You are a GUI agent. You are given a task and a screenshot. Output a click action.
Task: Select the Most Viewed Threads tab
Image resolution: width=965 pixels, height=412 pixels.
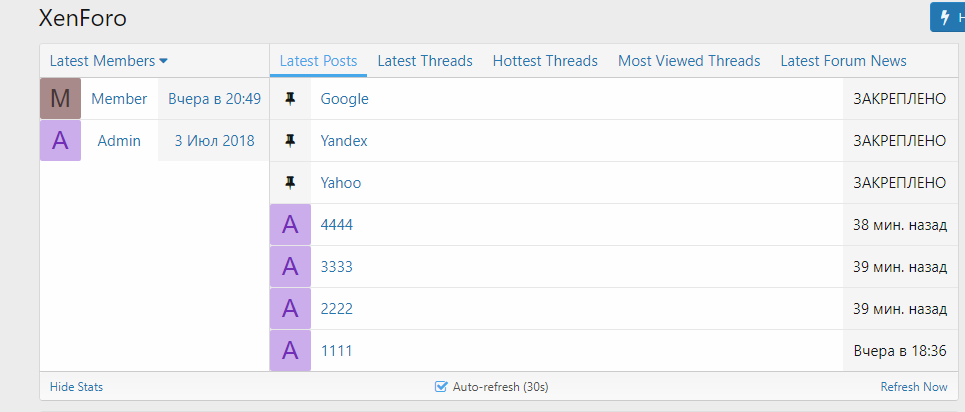click(x=689, y=61)
